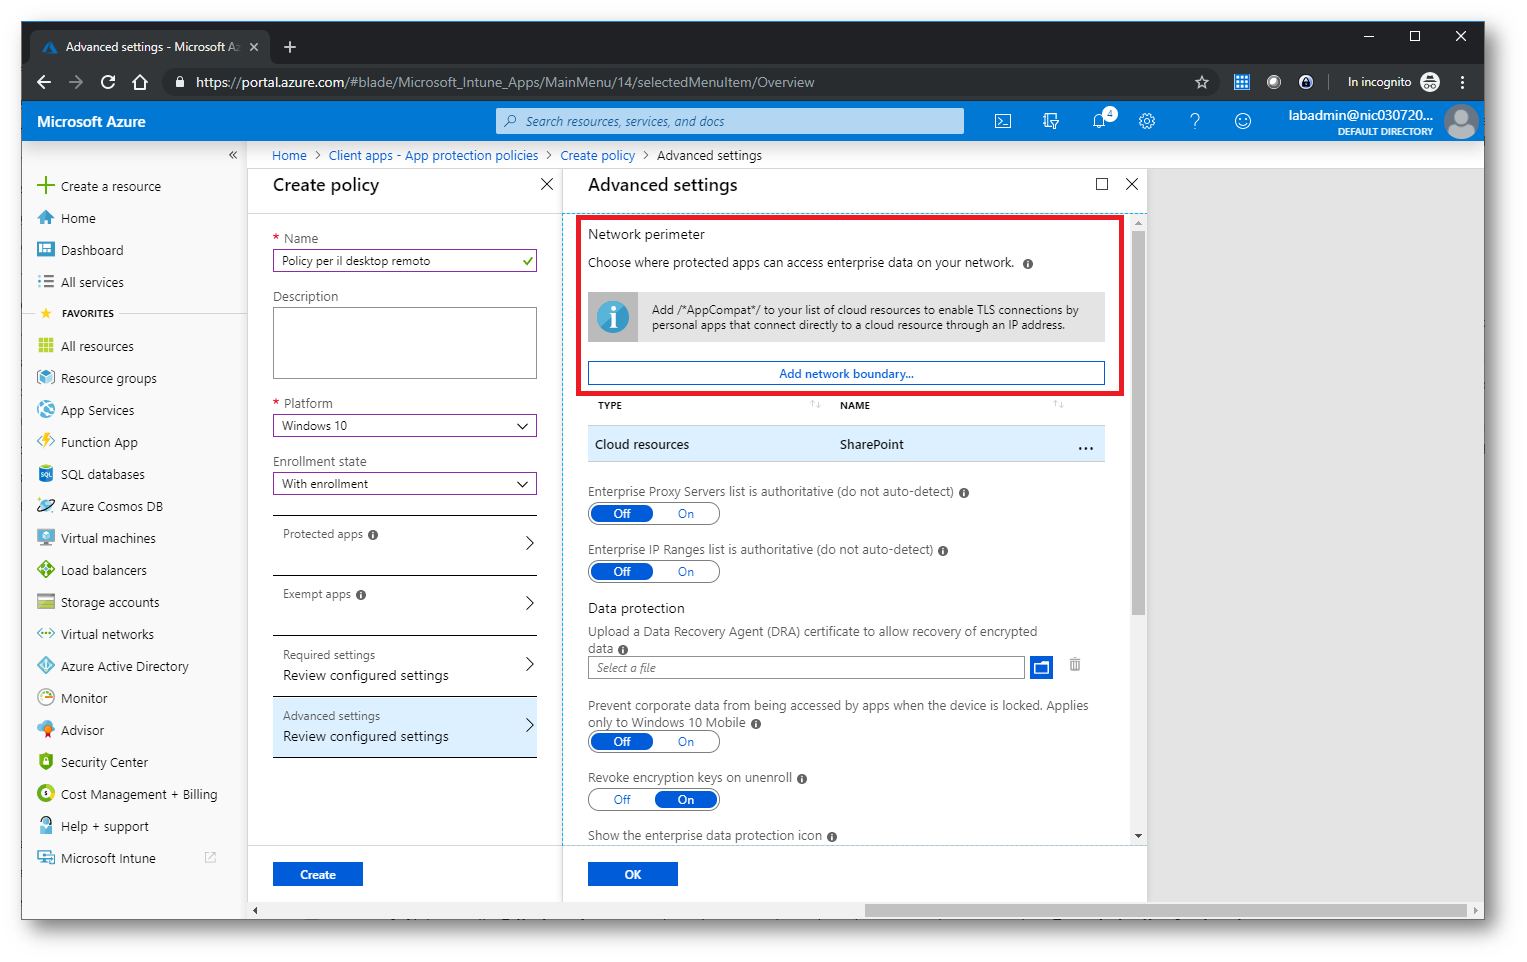Open Directory and subscription filter icon
Viewport: 1527px width, 962px height.
pos(1051,121)
